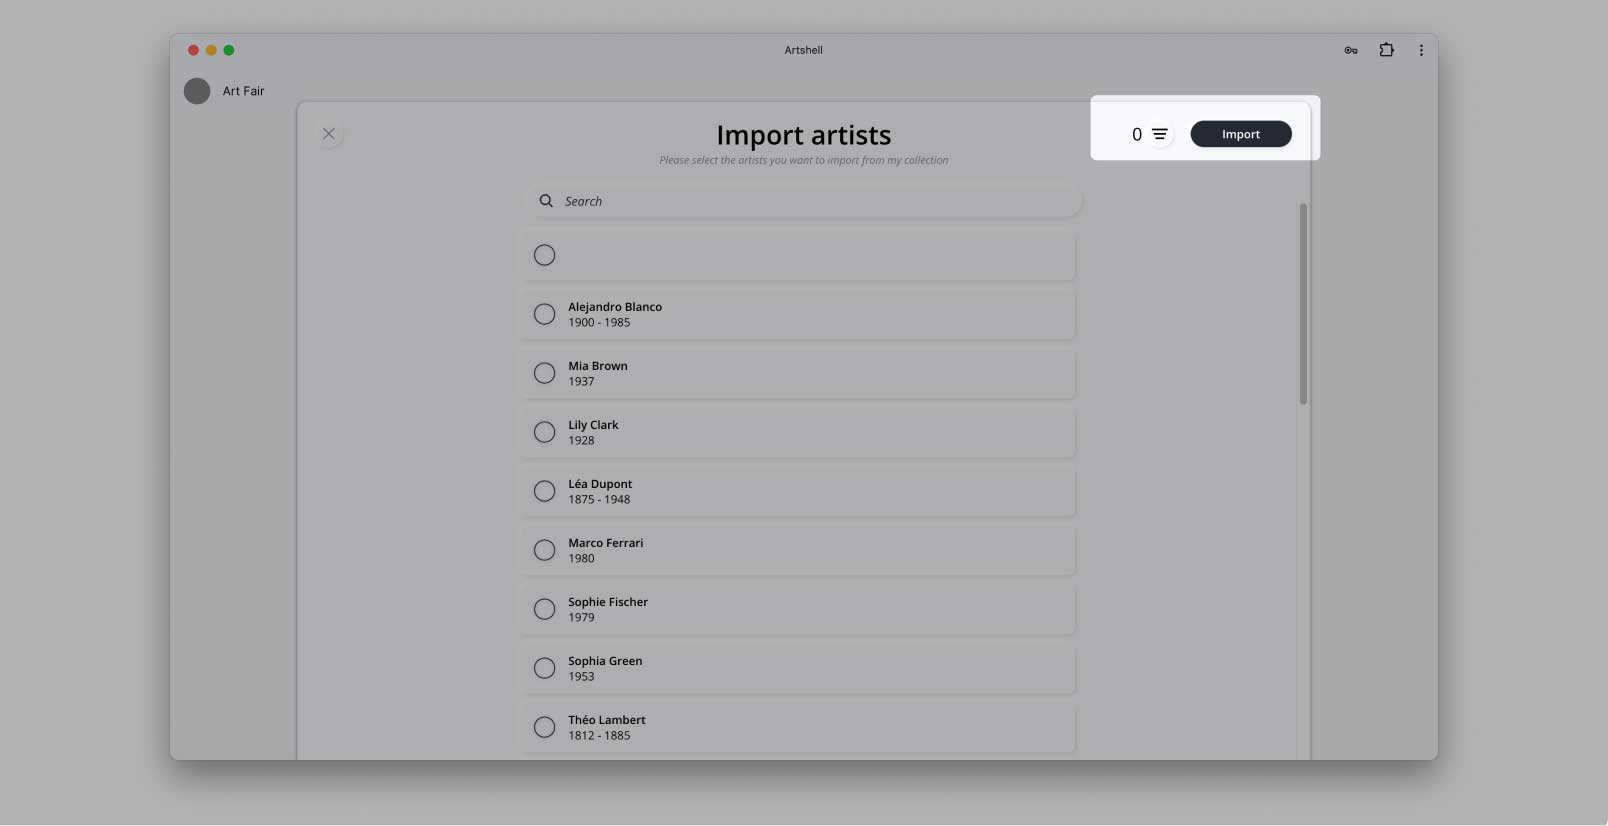
Task: Click the name Alejandro Blanco
Action: [x=615, y=307]
